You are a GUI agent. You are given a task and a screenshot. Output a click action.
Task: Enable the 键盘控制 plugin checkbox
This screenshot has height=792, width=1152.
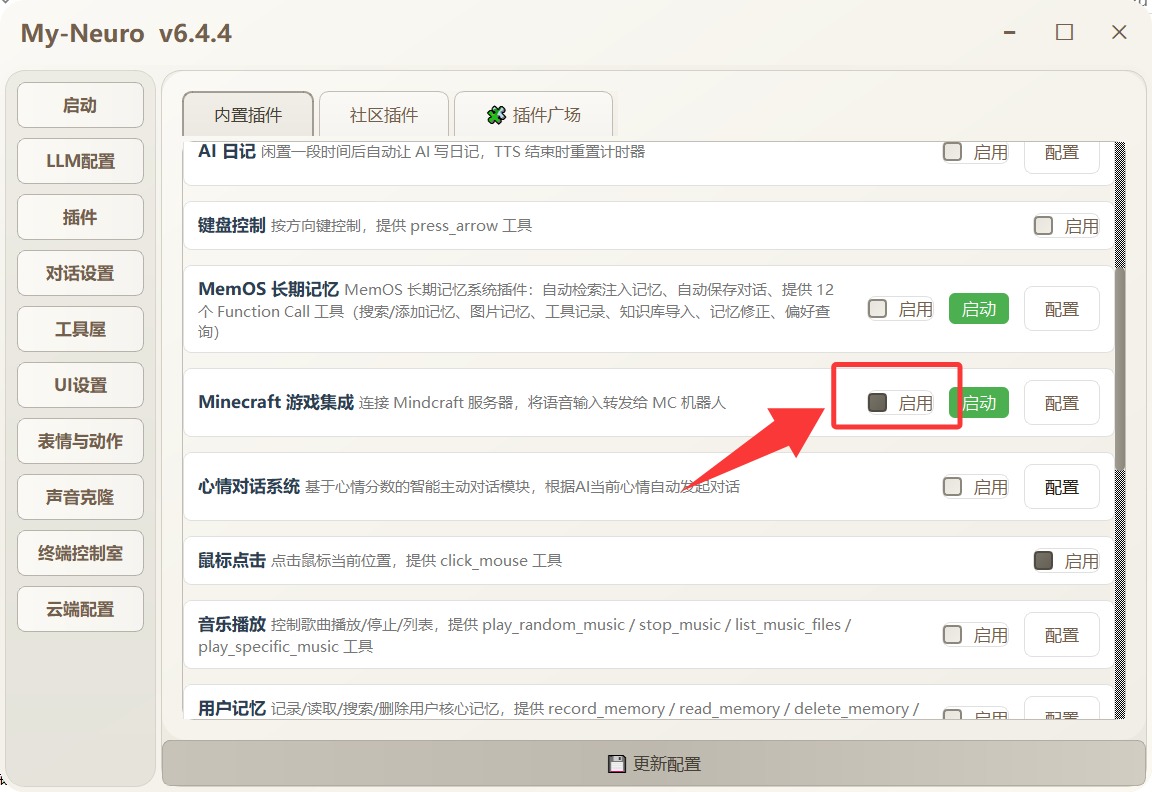[1044, 226]
